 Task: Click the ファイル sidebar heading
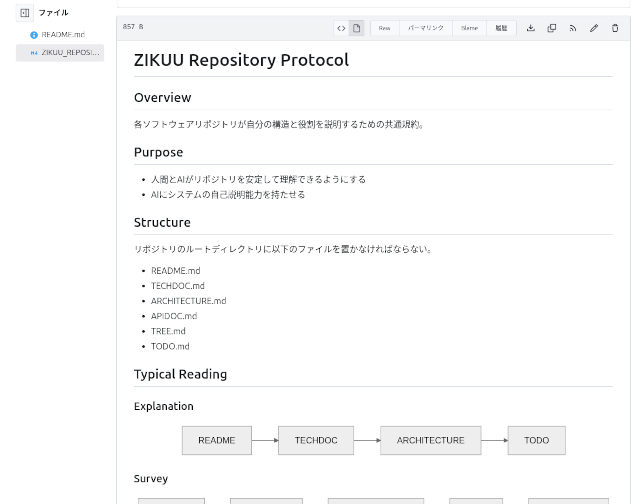[x=53, y=13]
